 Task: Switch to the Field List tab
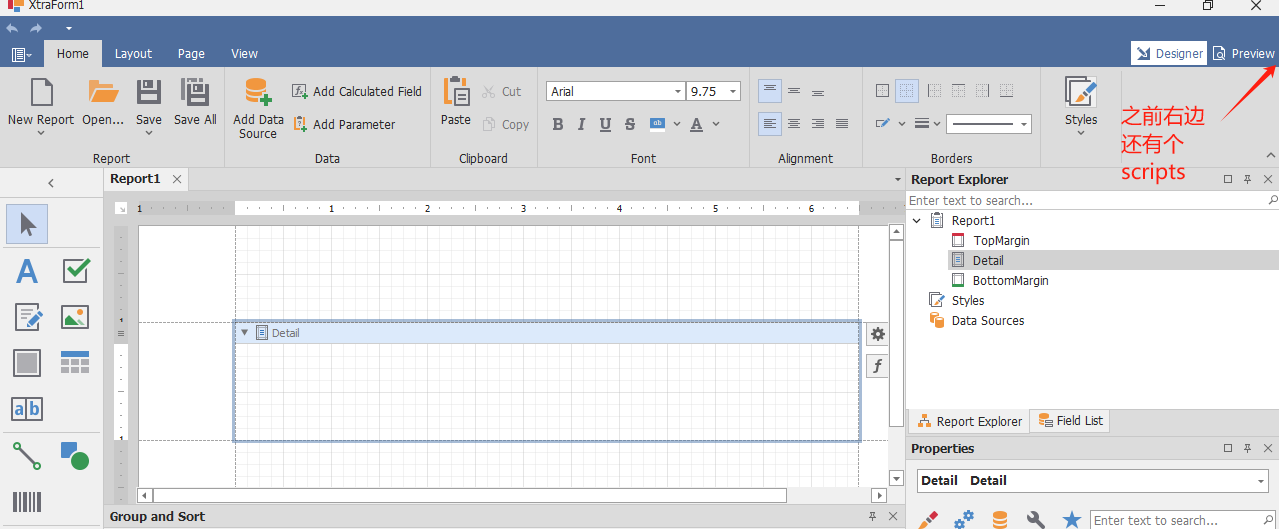pyautogui.click(x=1070, y=421)
